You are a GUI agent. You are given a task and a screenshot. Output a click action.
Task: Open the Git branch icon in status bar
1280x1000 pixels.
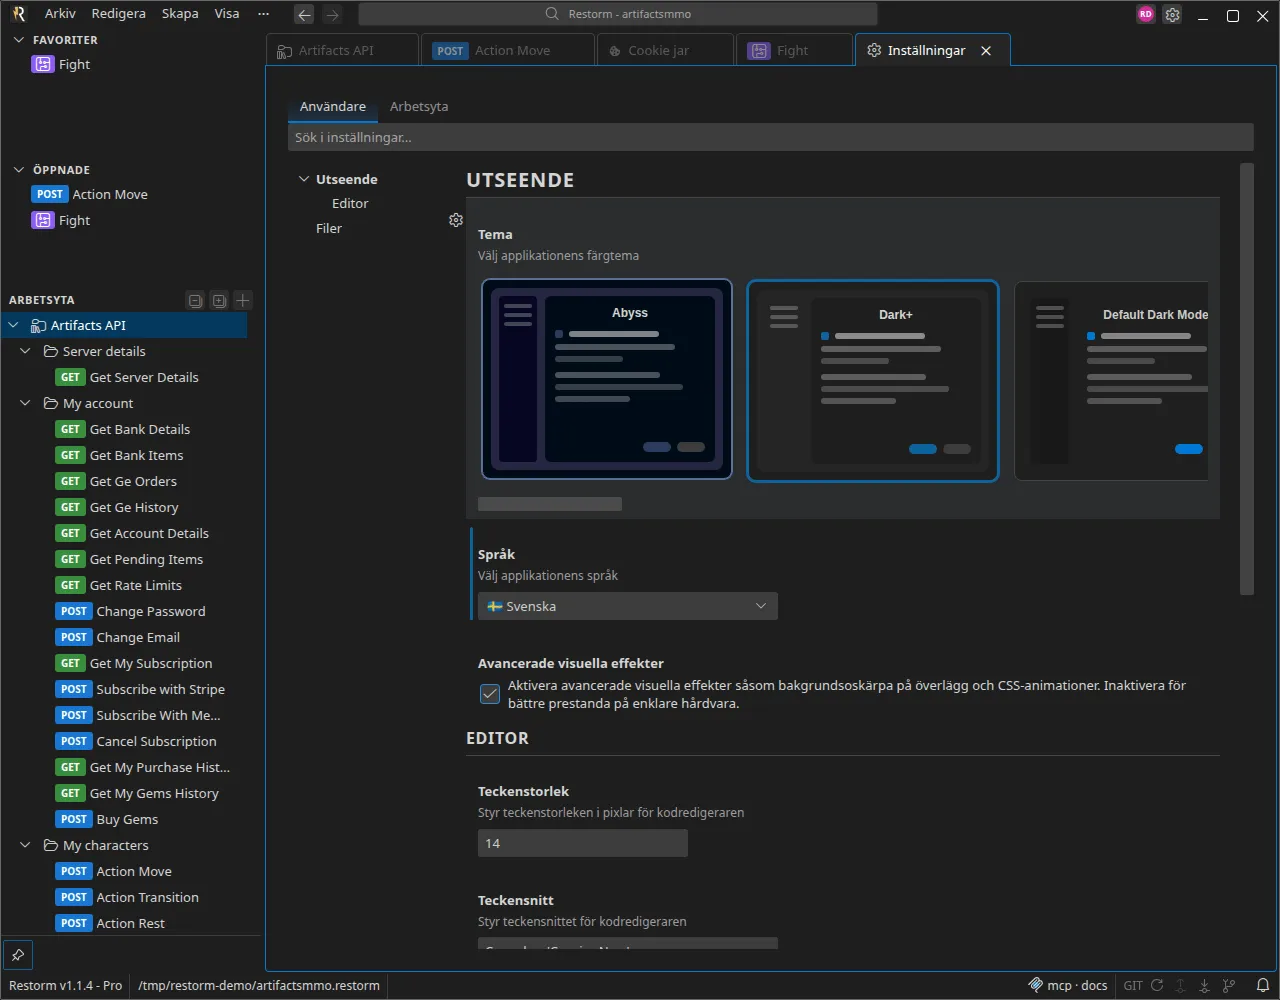(x=1229, y=985)
